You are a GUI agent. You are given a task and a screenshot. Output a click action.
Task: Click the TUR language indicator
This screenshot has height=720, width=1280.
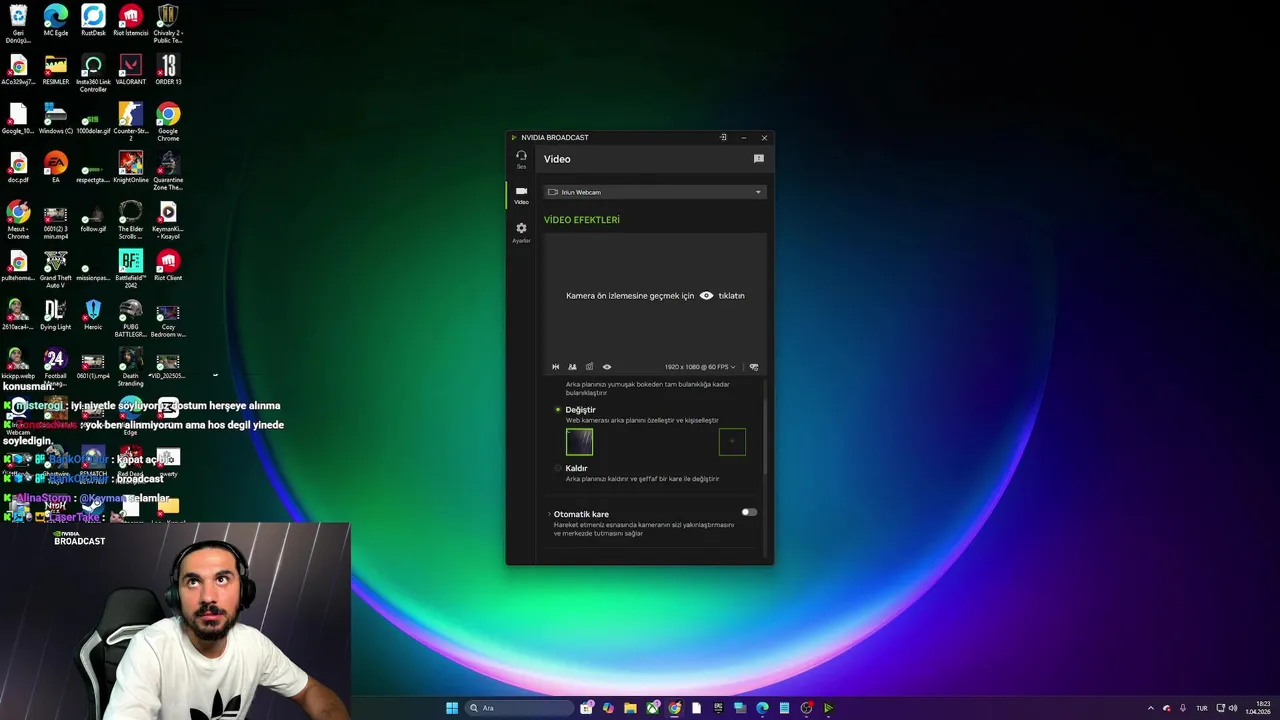1201,708
